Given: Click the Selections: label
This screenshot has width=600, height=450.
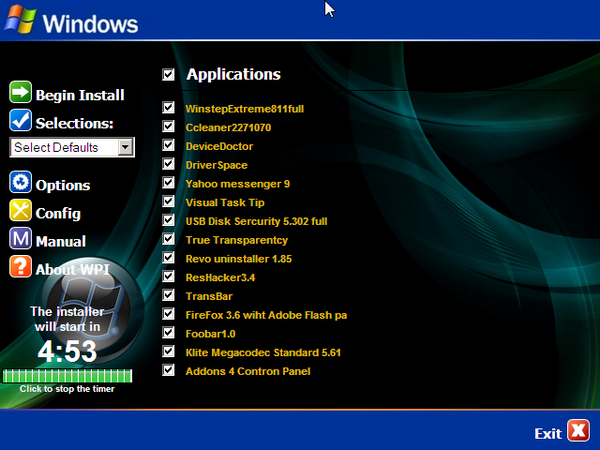Looking at the screenshot, I should pos(75,123).
